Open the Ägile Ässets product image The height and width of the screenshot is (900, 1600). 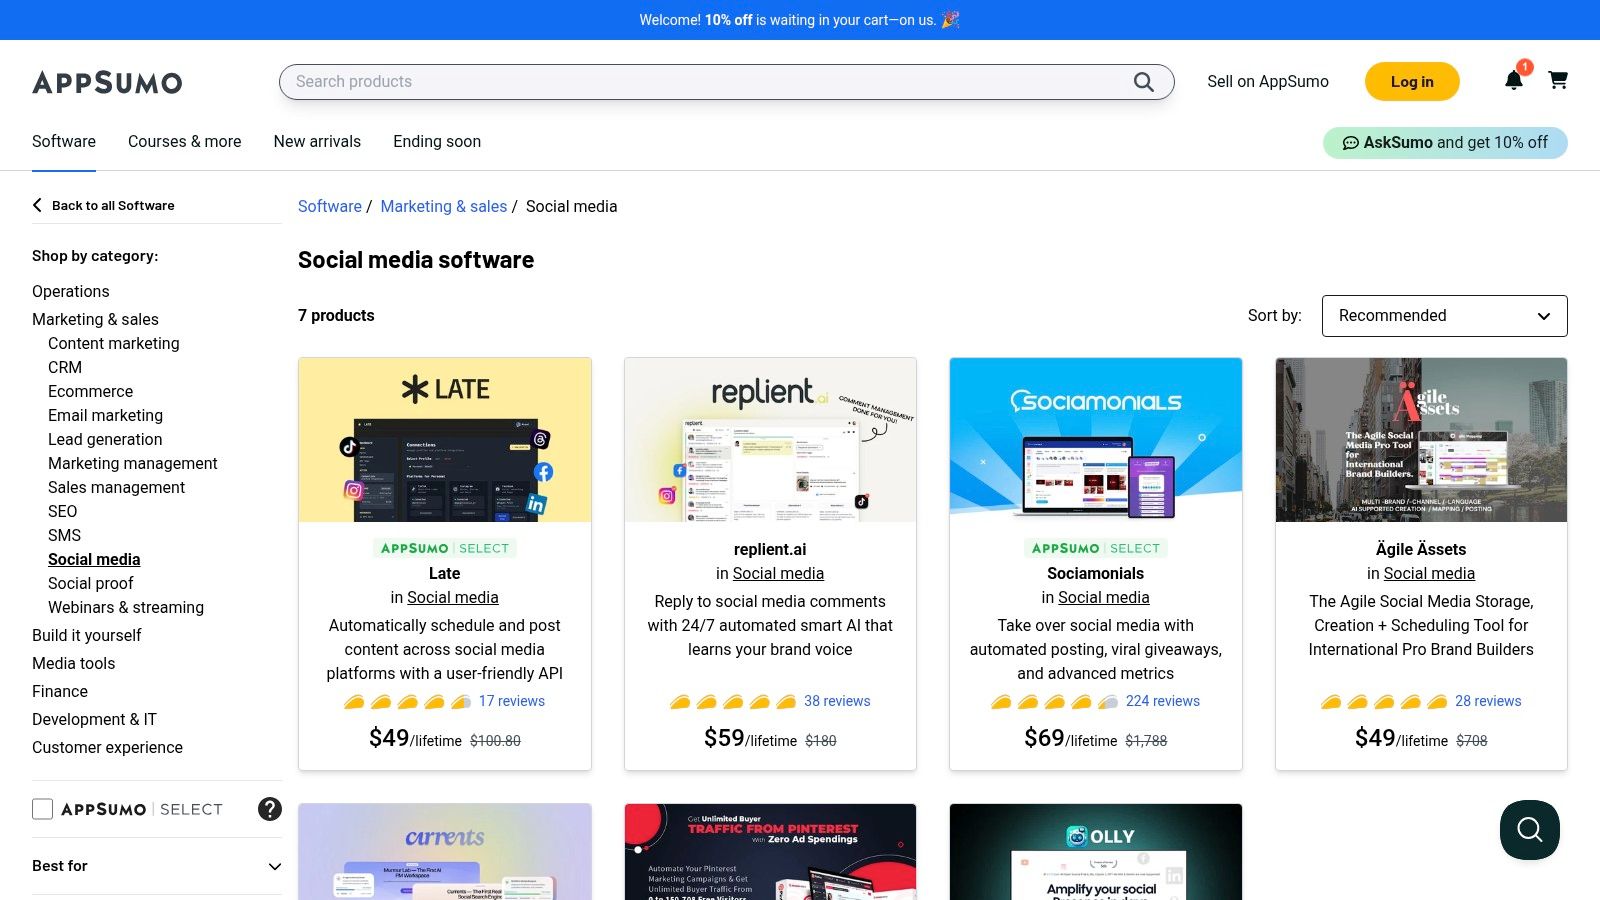(1421, 440)
